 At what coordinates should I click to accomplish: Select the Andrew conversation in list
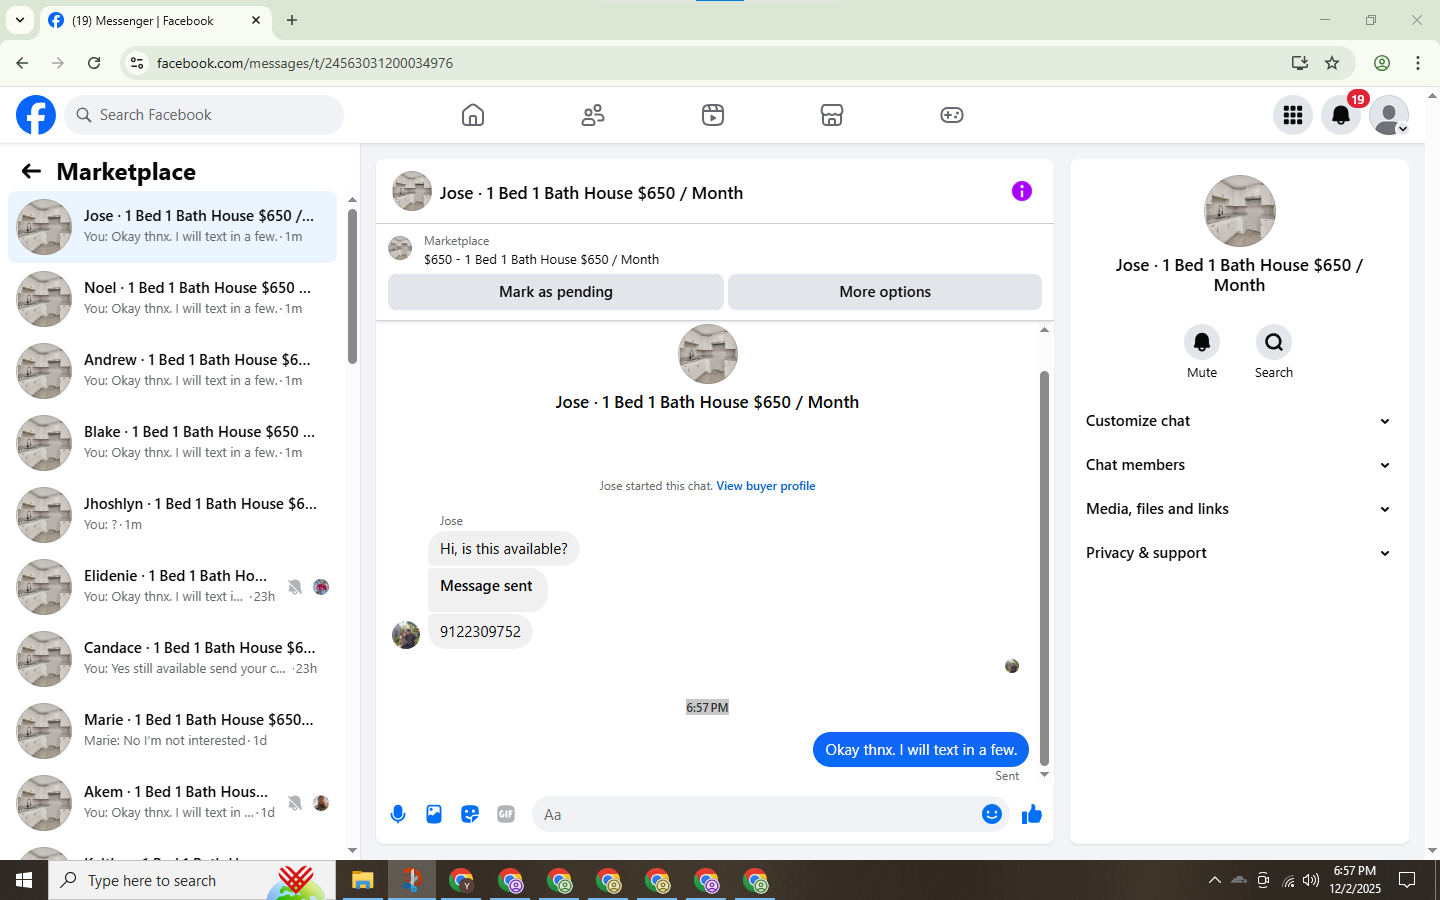coord(172,371)
